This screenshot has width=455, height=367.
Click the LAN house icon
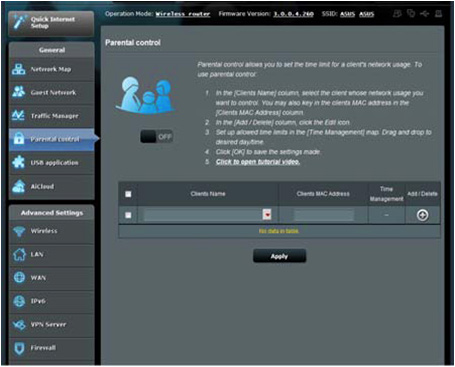[x=19, y=254]
